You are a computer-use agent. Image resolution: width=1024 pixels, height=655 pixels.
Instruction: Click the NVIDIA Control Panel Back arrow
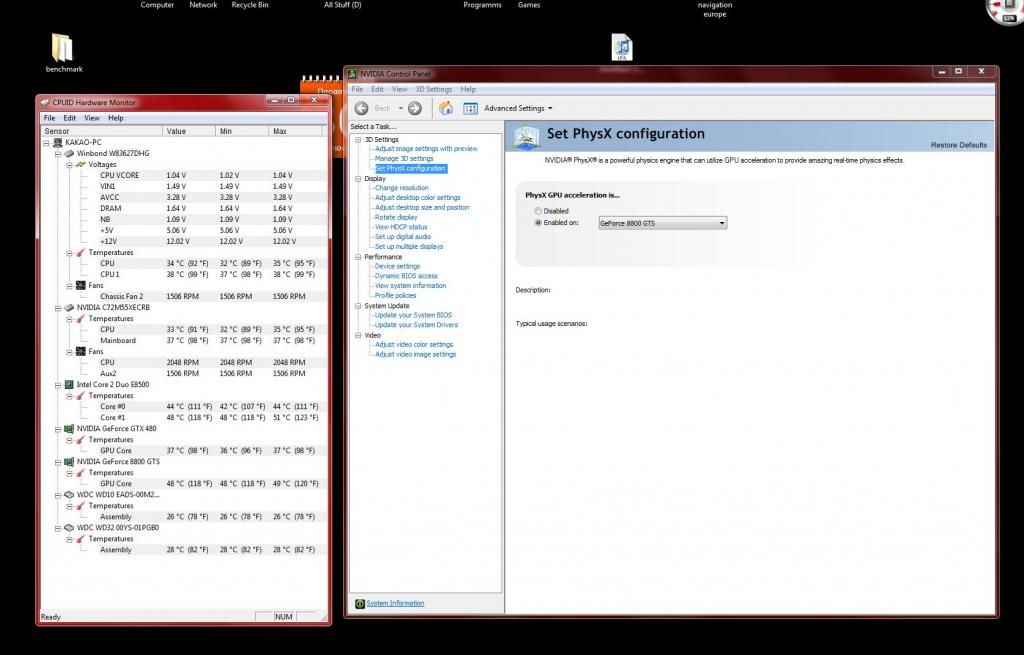361,108
